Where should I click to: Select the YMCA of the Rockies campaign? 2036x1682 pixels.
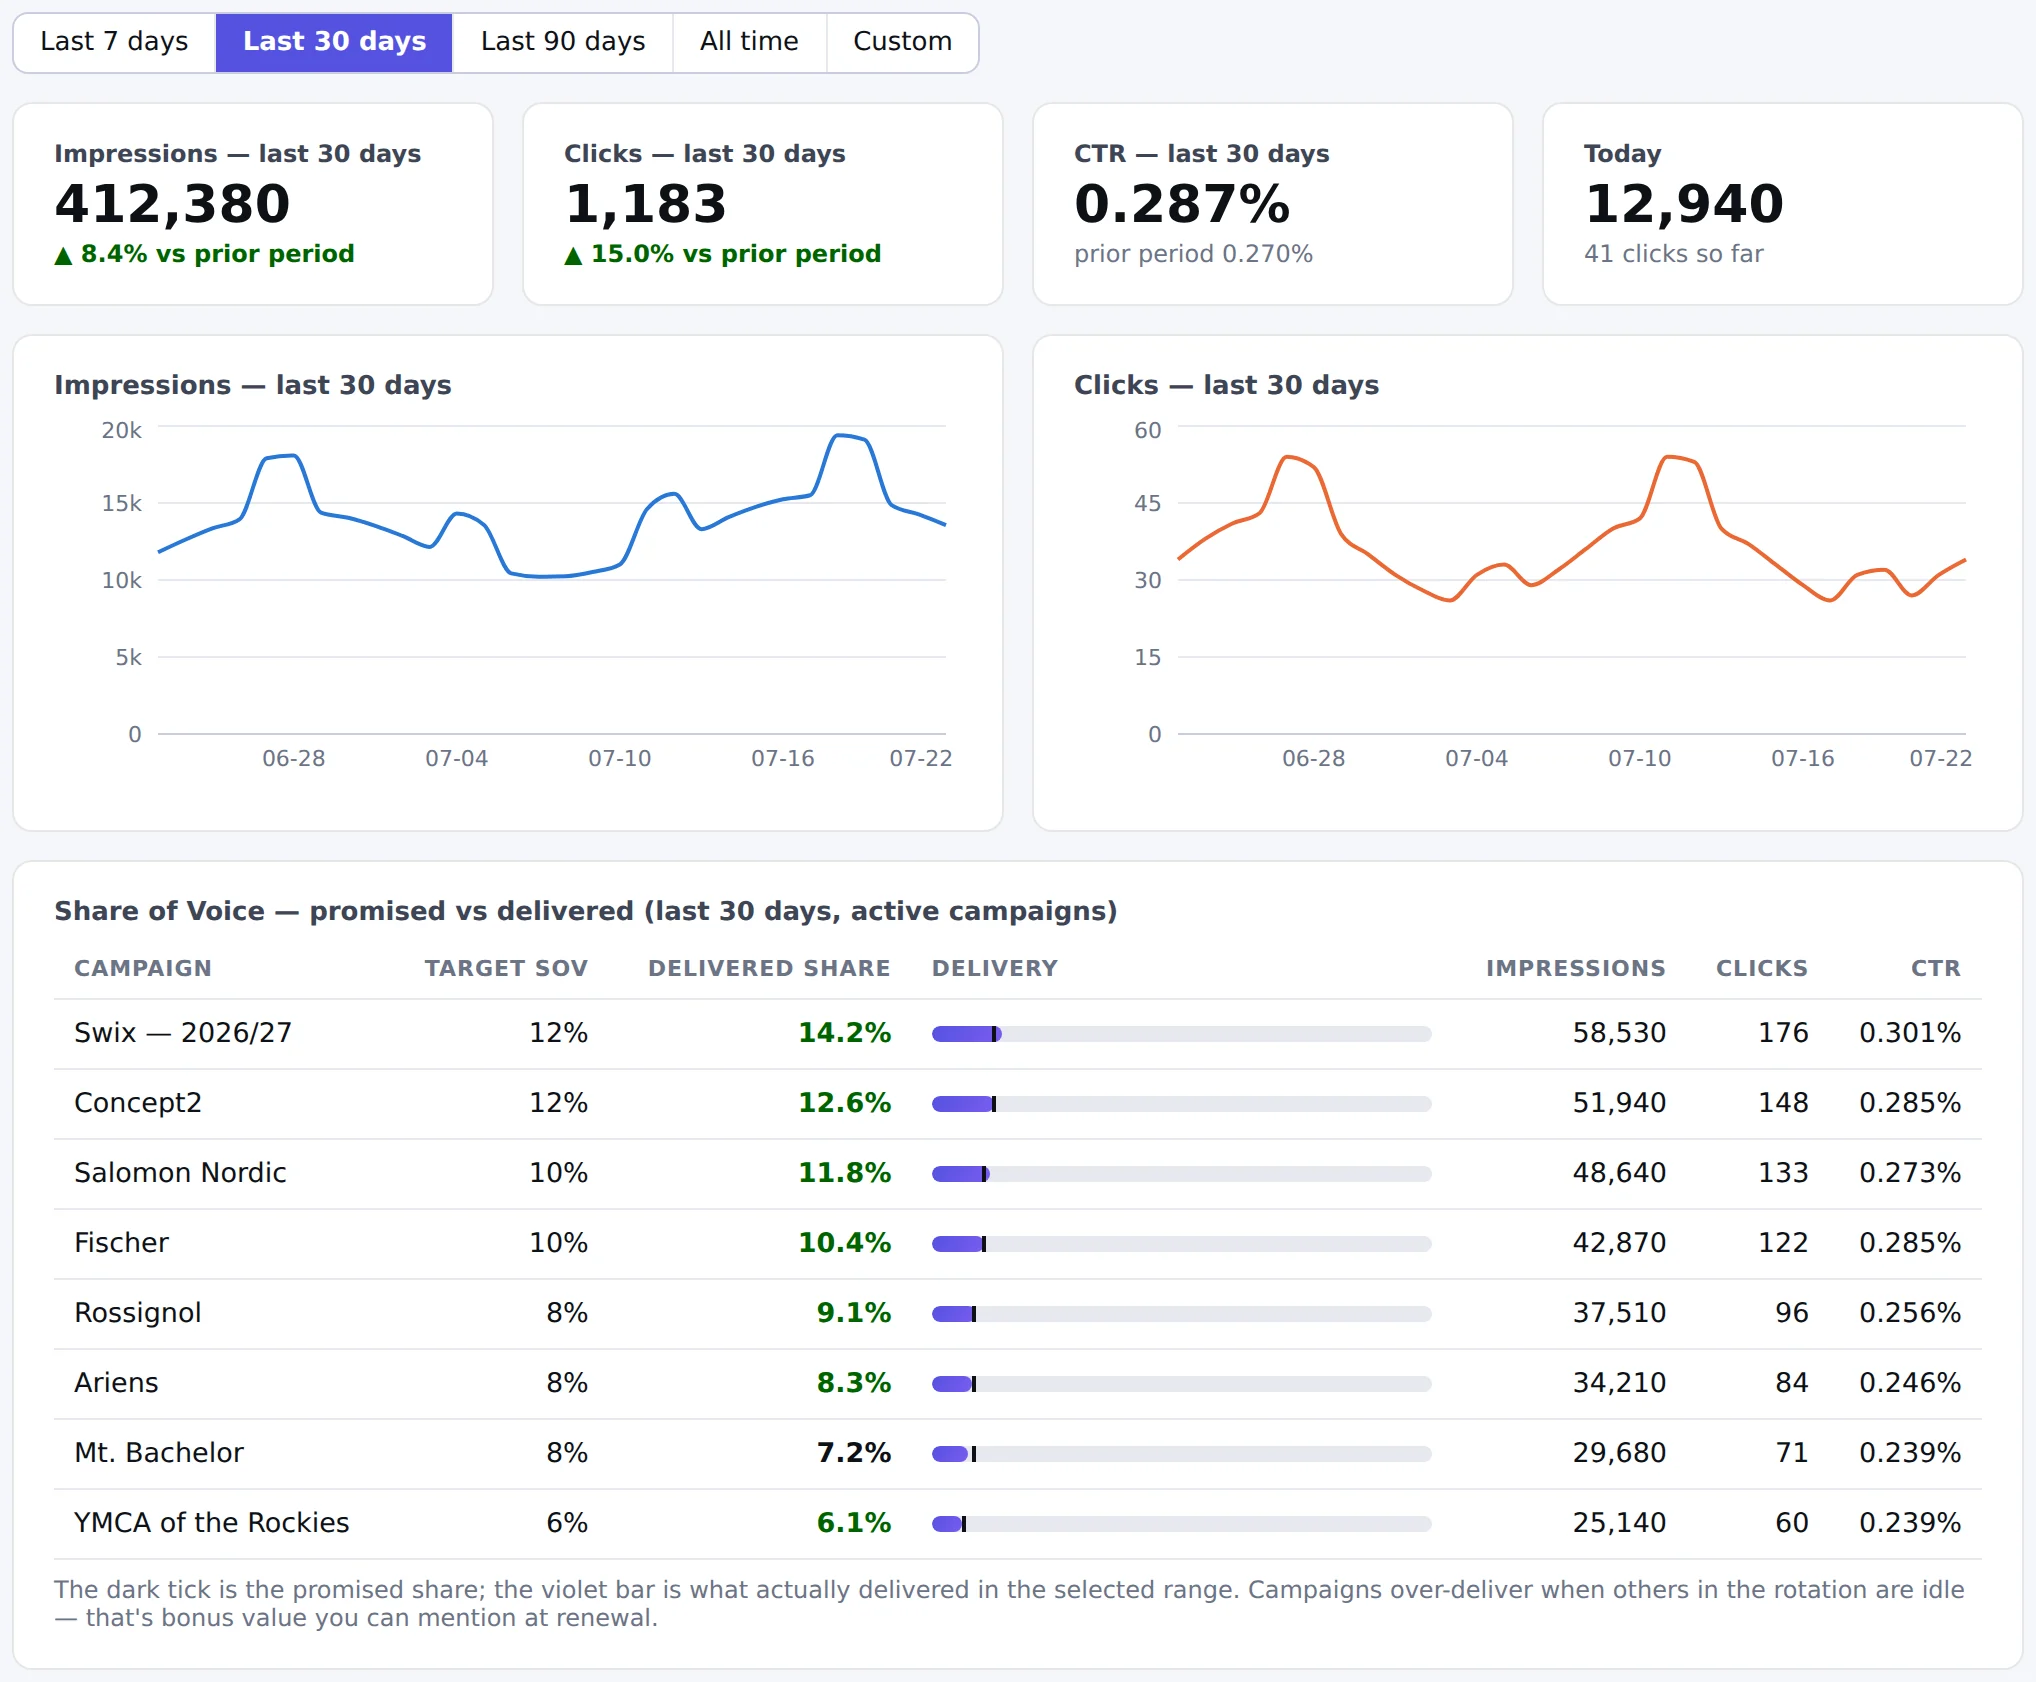pos(212,1523)
